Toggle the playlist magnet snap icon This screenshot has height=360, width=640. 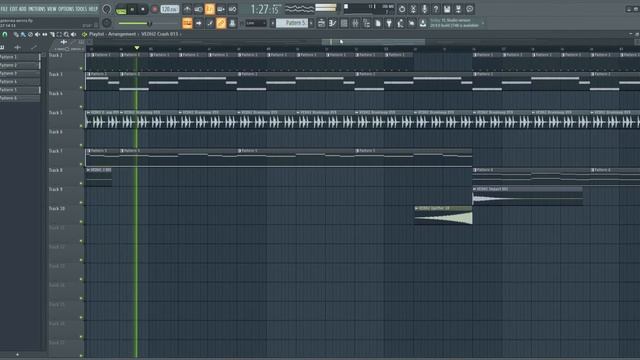click(x=5, y=35)
